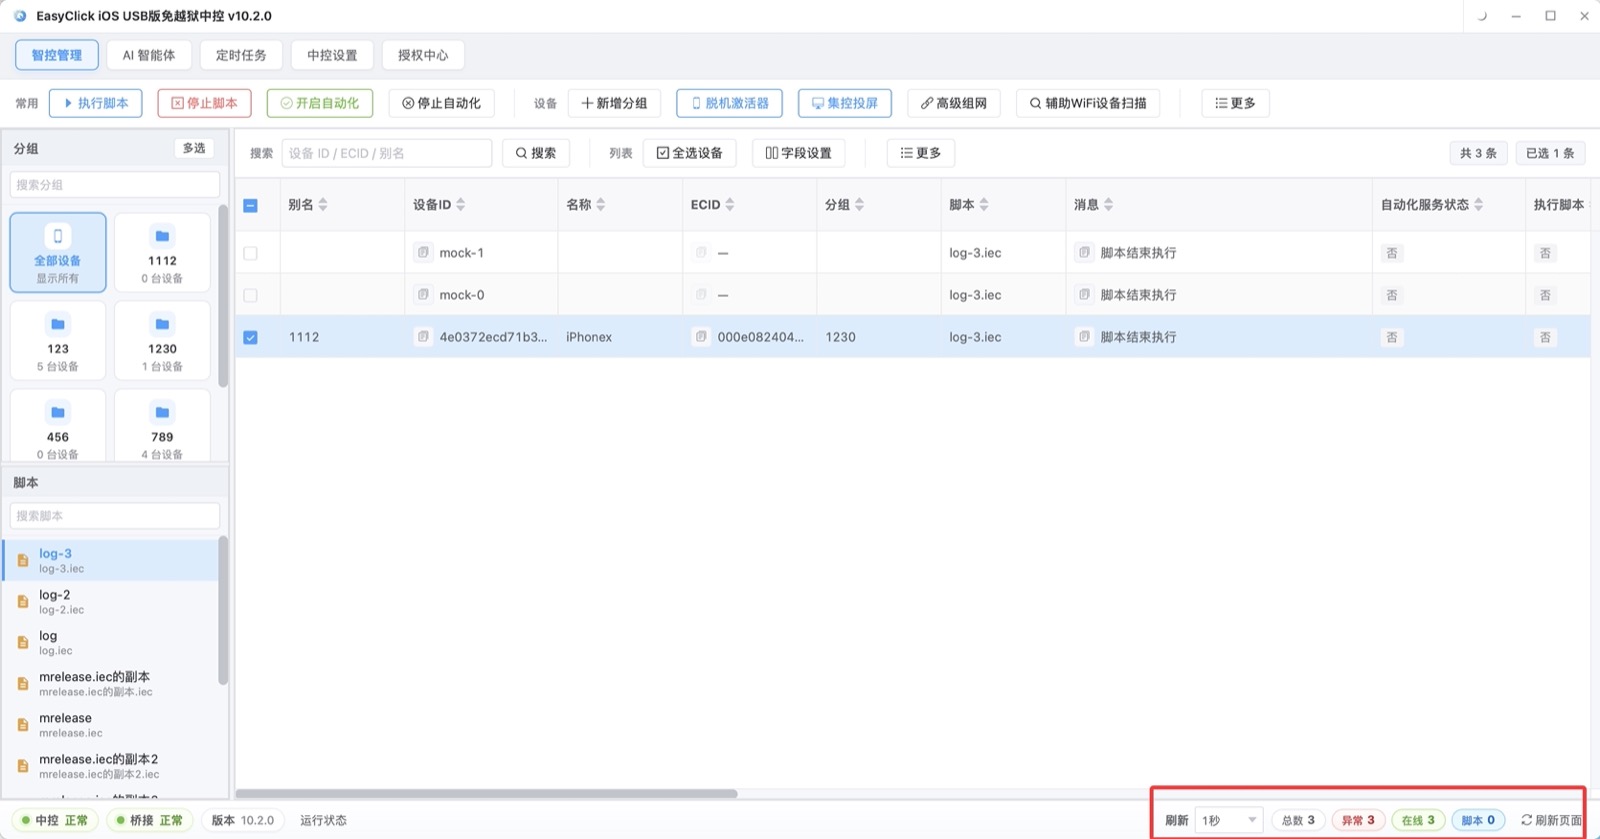Sort by ECID column

pos(730,205)
